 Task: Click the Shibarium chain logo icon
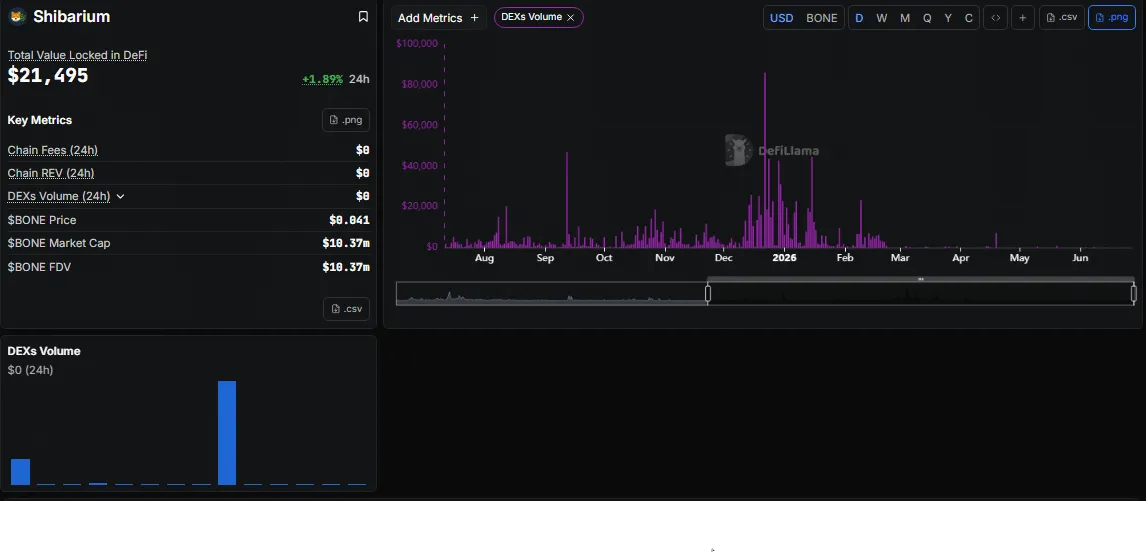click(17, 16)
